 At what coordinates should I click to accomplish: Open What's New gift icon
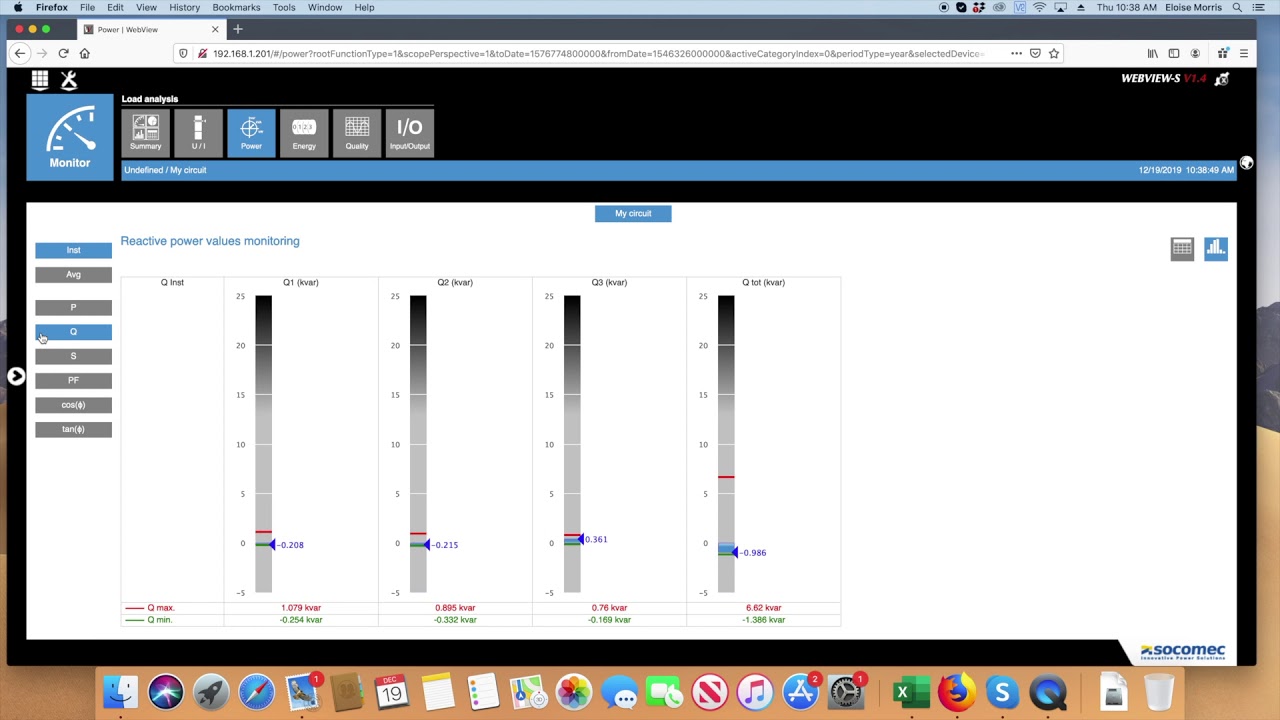coord(1222,53)
